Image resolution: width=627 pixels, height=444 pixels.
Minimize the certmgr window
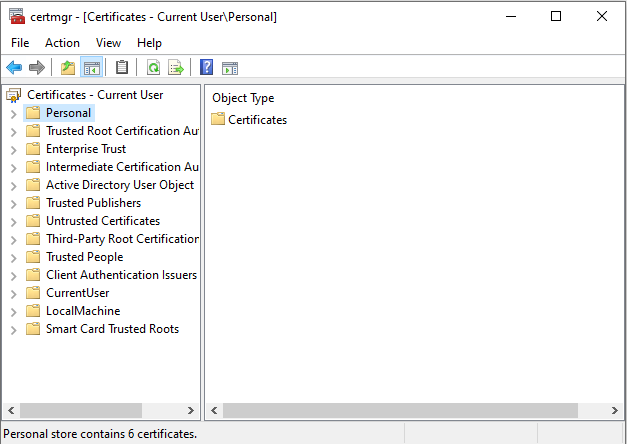coord(511,16)
